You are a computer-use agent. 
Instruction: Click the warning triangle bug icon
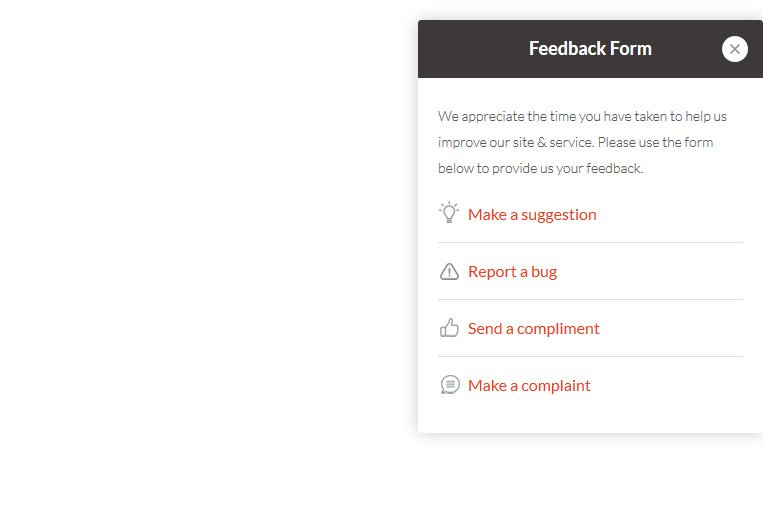[x=449, y=272]
